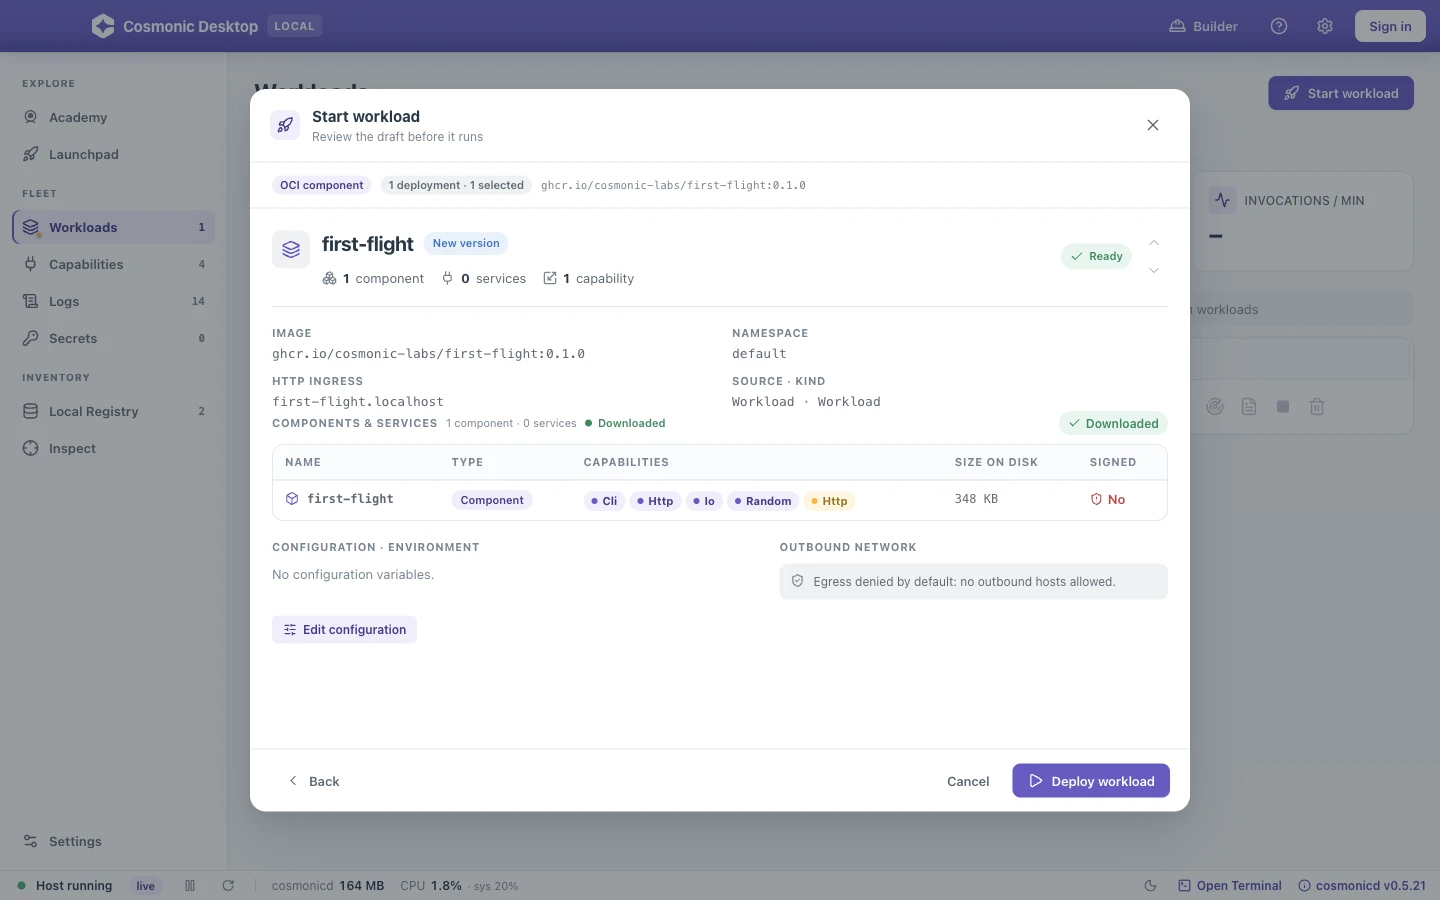Click cosmonicd v0.5.21 version info

pos(1362,886)
